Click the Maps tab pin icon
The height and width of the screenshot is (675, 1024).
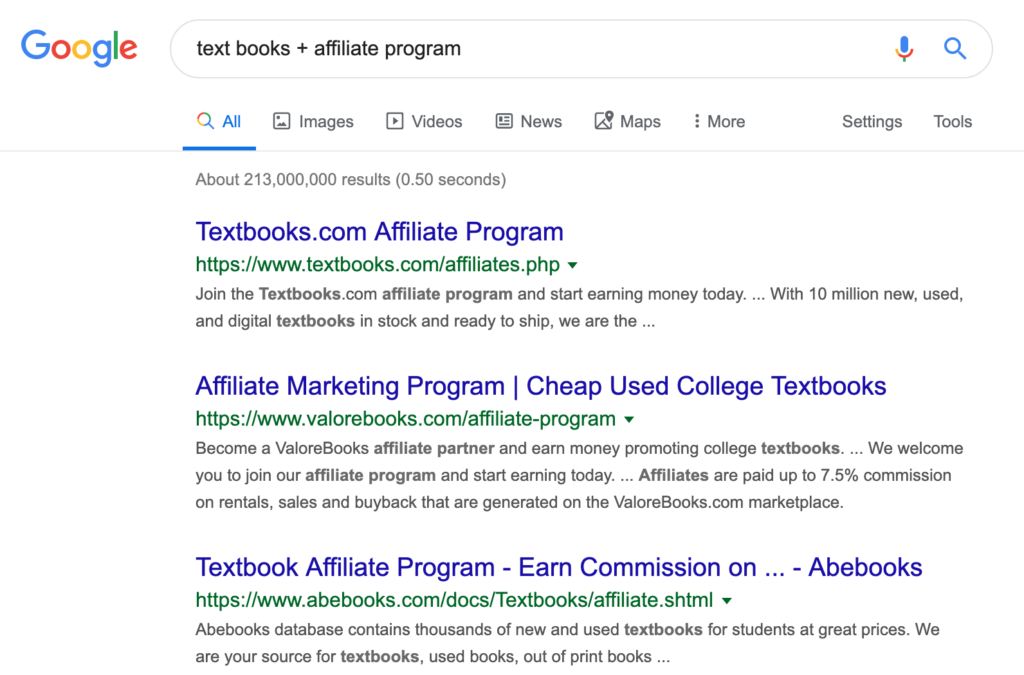tap(603, 121)
